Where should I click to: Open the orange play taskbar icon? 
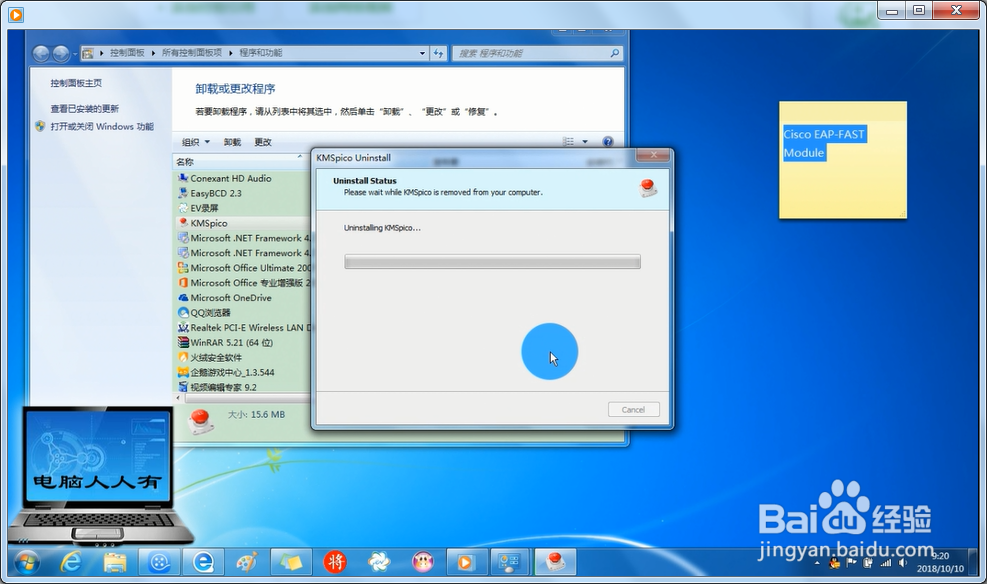point(466,562)
